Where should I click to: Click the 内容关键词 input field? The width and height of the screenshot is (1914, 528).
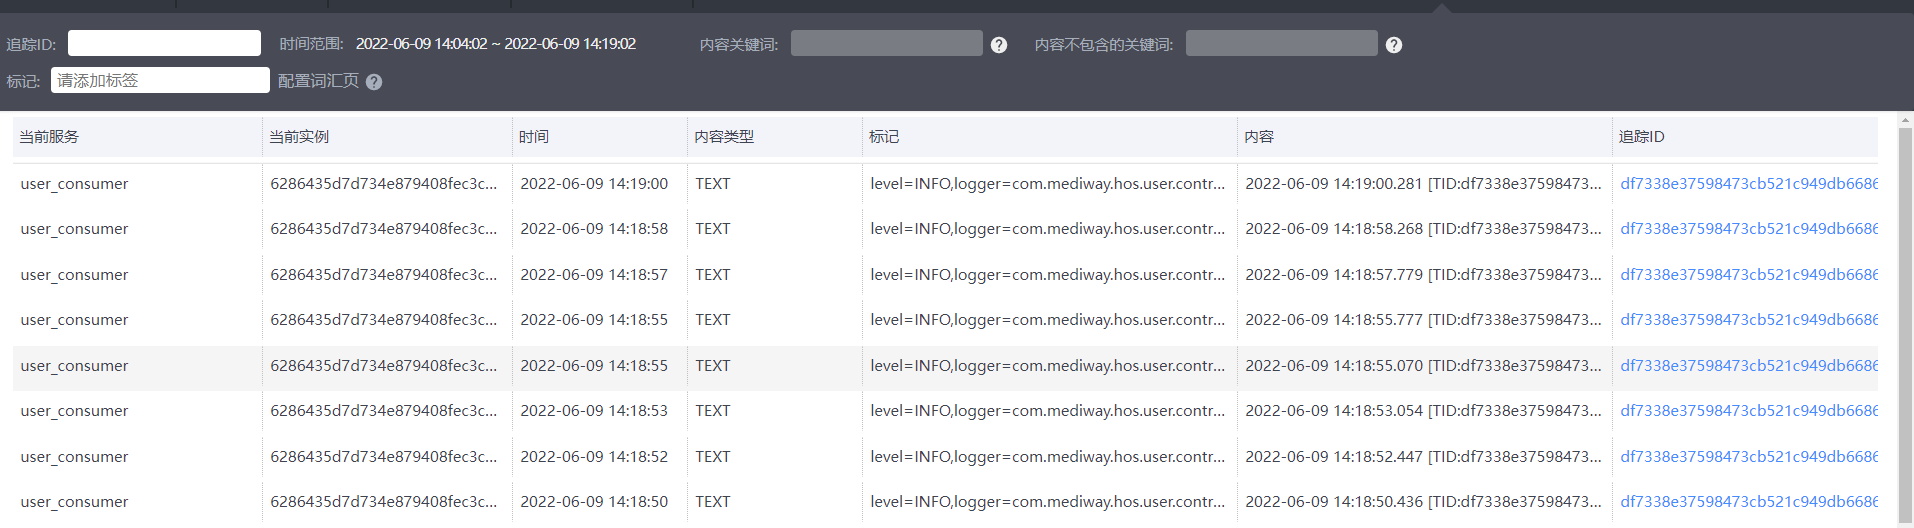tap(886, 43)
